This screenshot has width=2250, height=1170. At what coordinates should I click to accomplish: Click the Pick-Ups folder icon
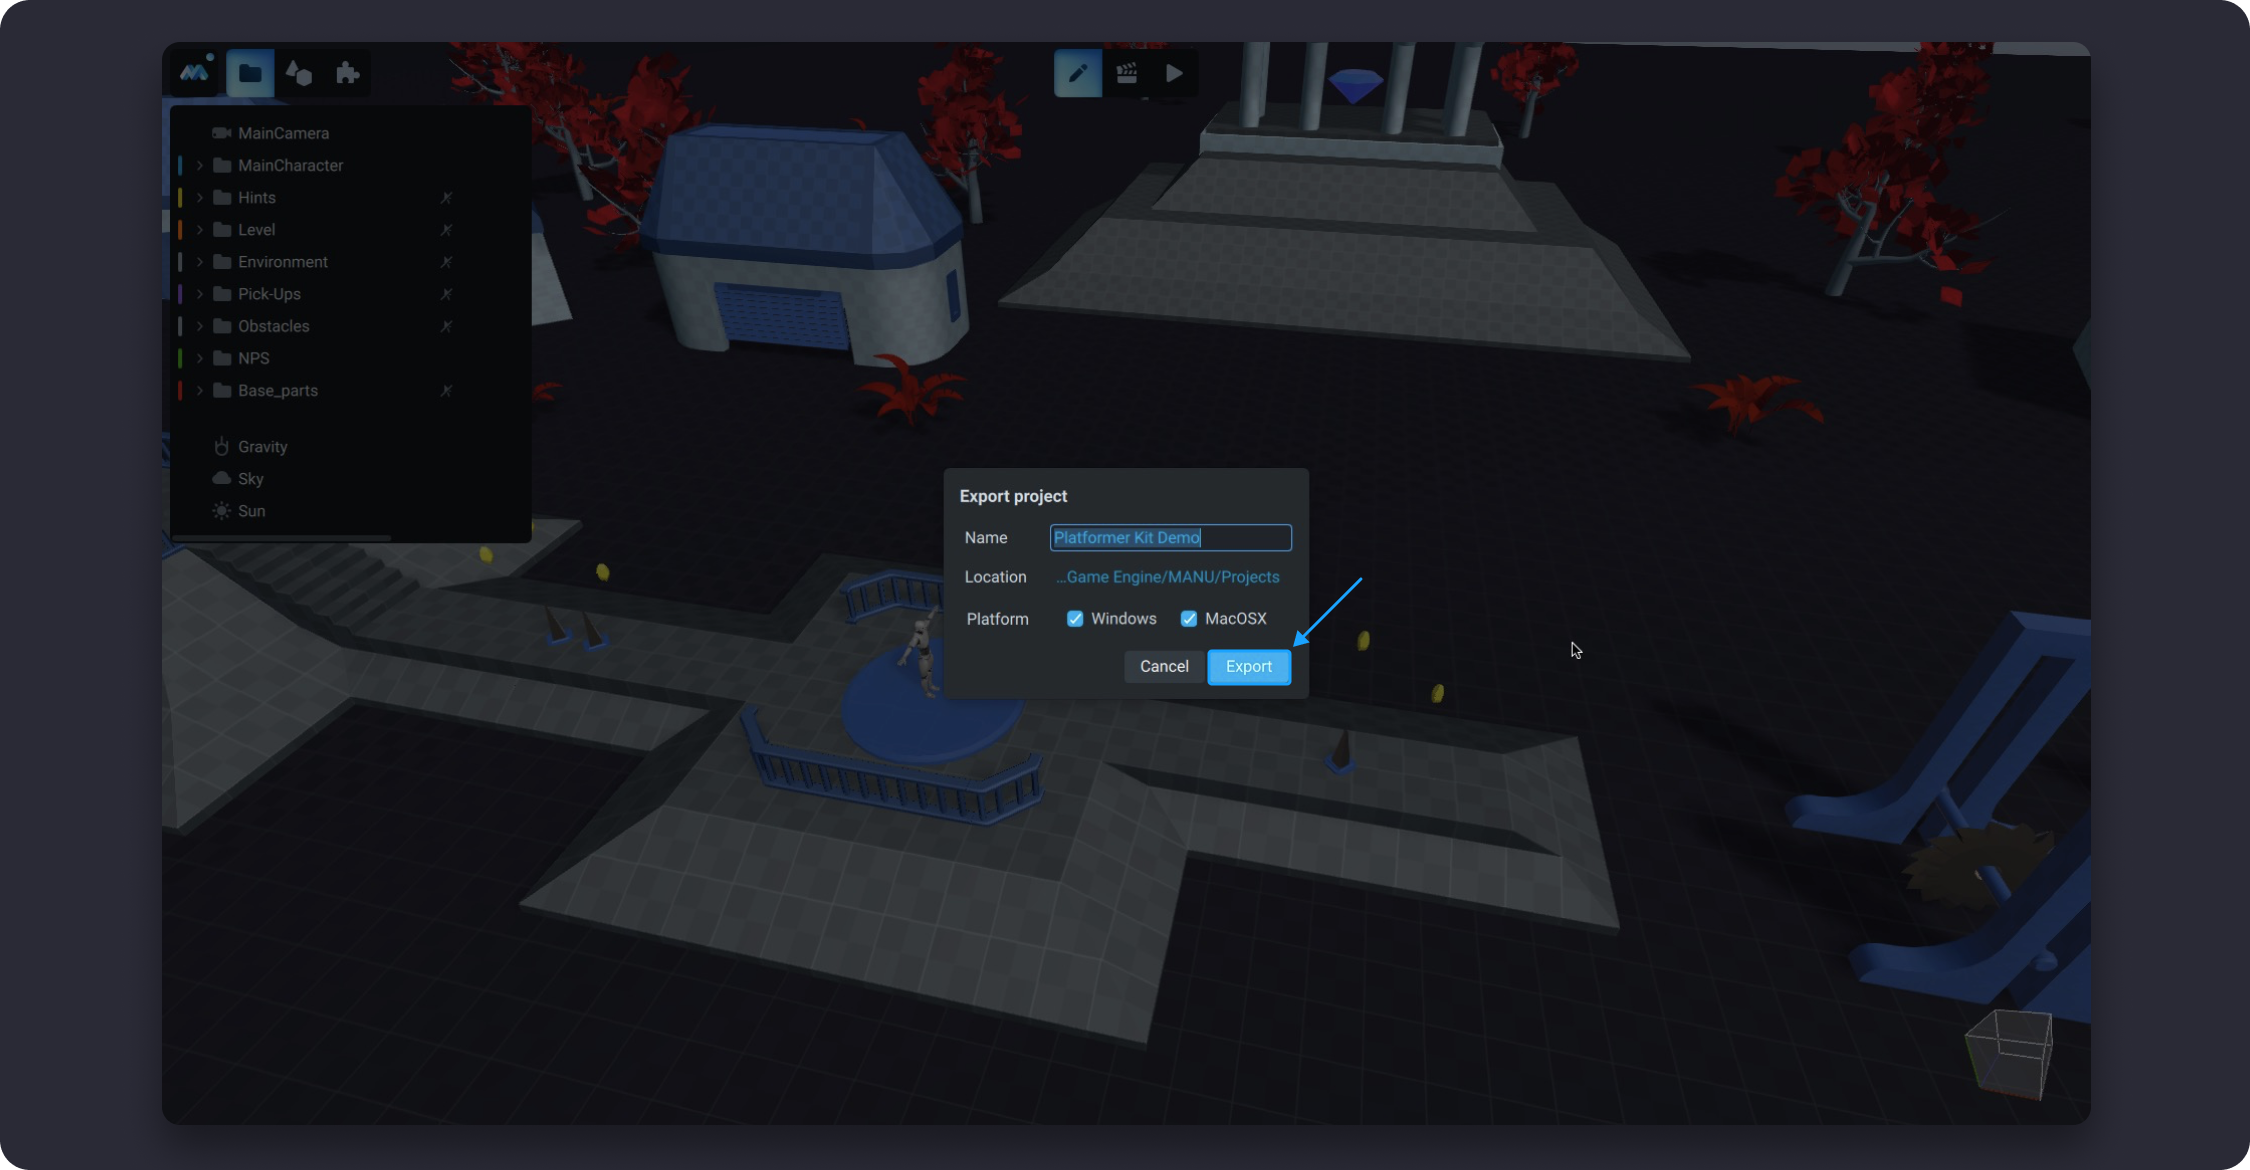(222, 293)
